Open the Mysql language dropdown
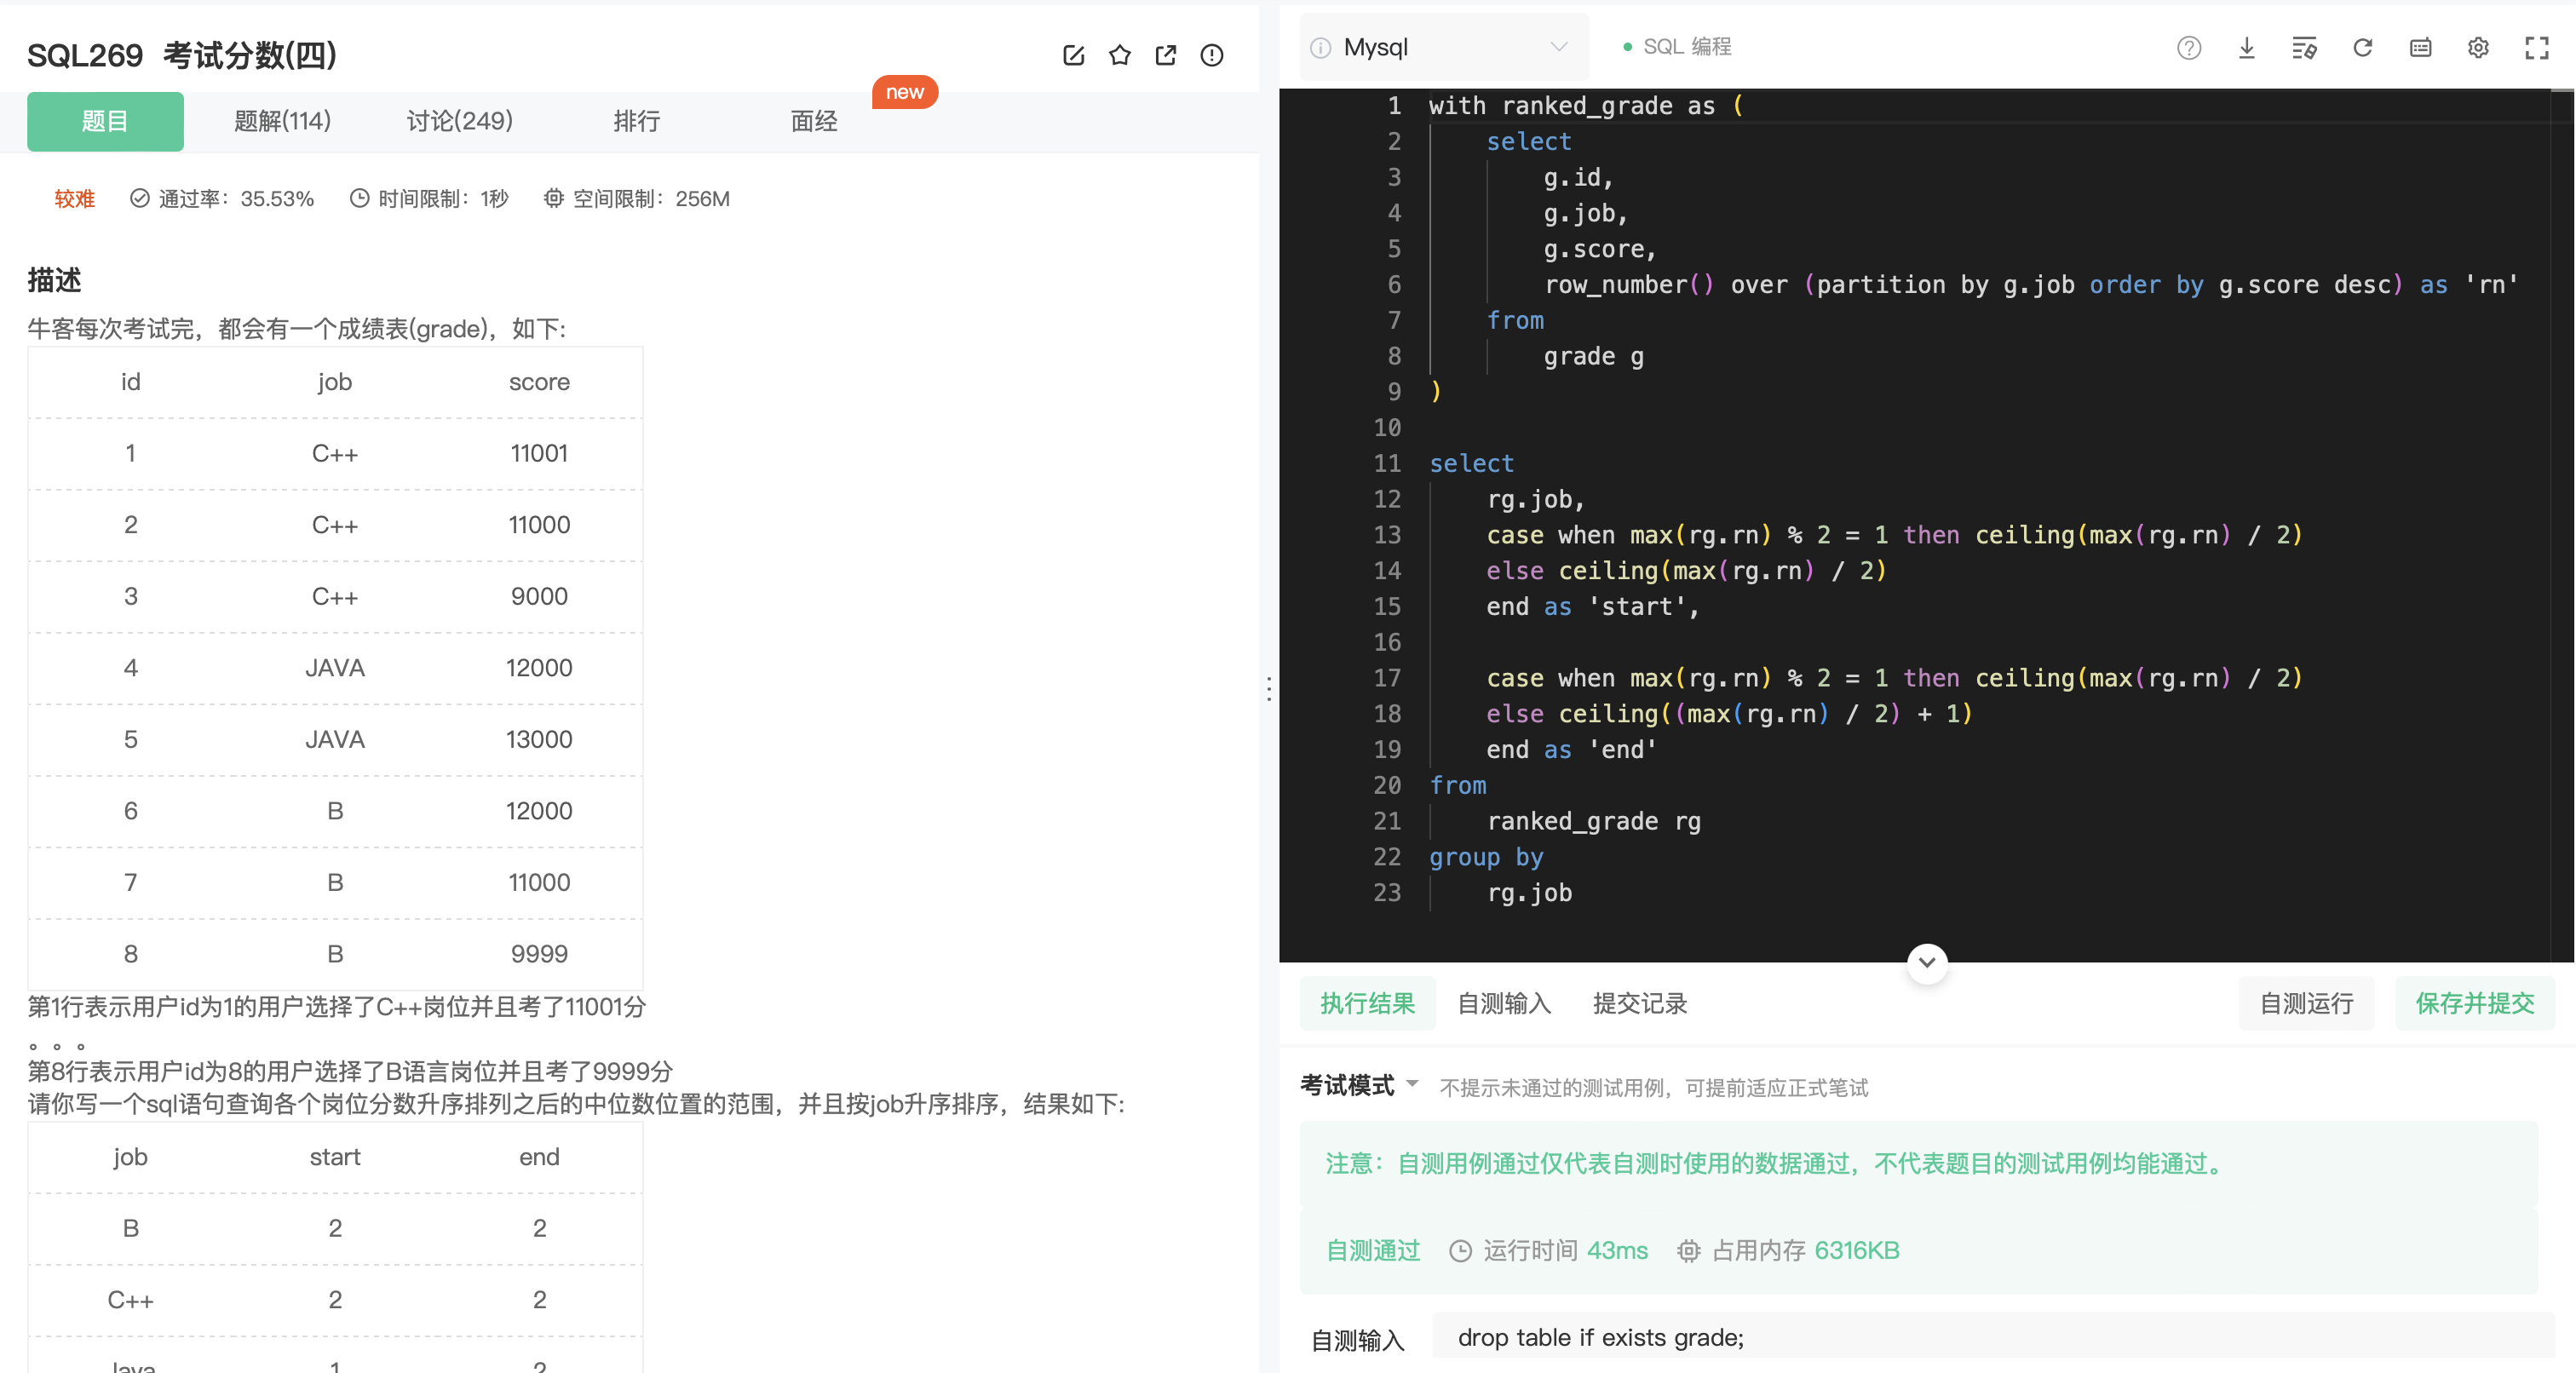 [1443, 48]
